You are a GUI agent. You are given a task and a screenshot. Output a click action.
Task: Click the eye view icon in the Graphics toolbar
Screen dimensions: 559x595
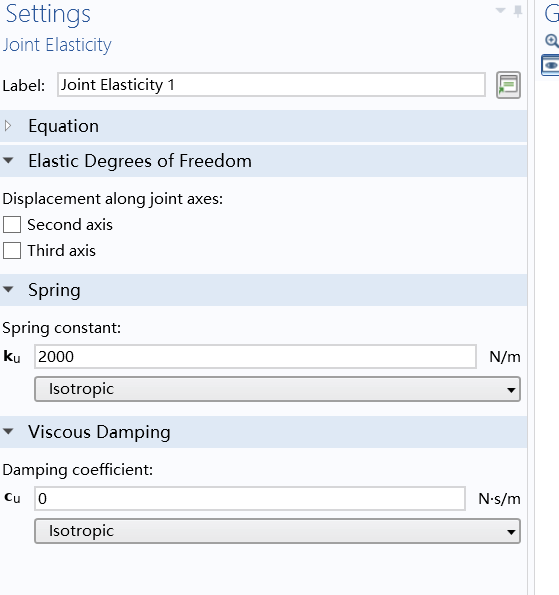tap(551, 65)
